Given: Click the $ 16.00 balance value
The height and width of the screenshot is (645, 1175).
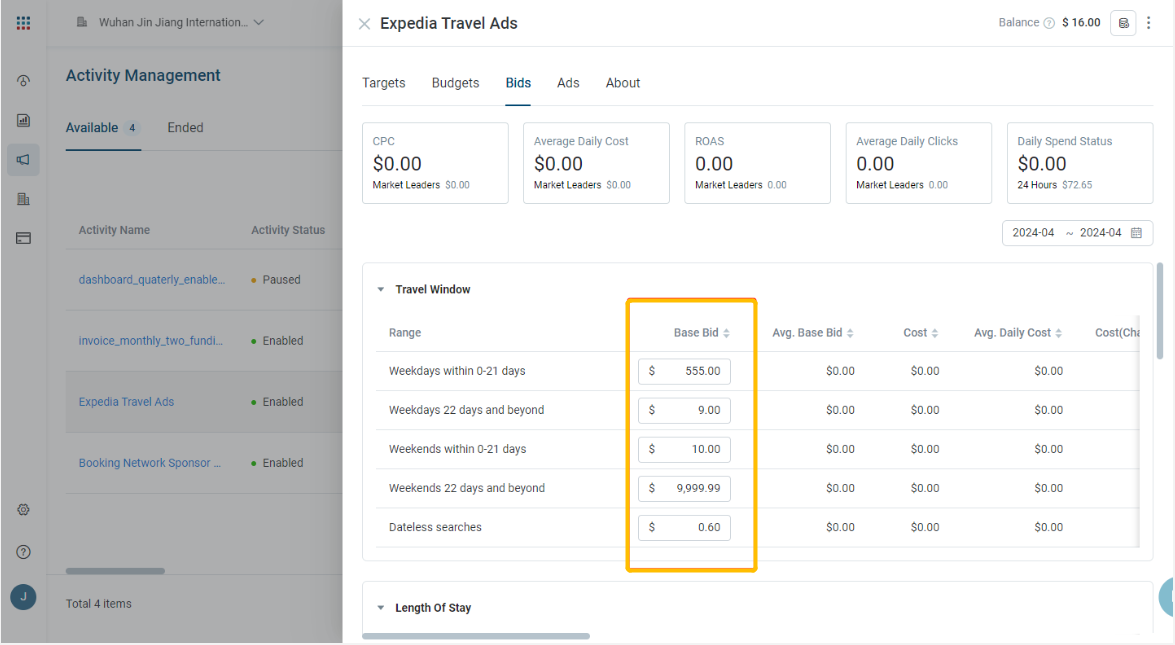Looking at the screenshot, I should click(x=1081, y=22).
